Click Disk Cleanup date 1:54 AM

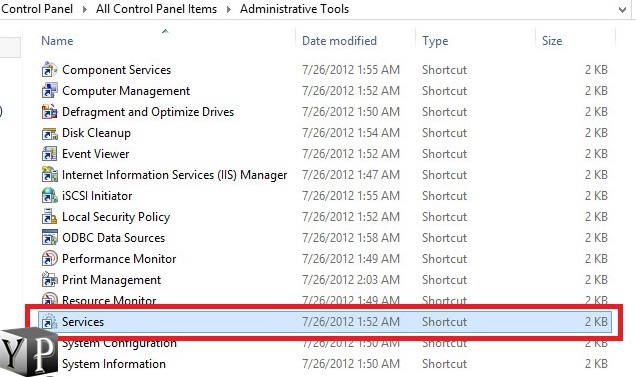351,133
